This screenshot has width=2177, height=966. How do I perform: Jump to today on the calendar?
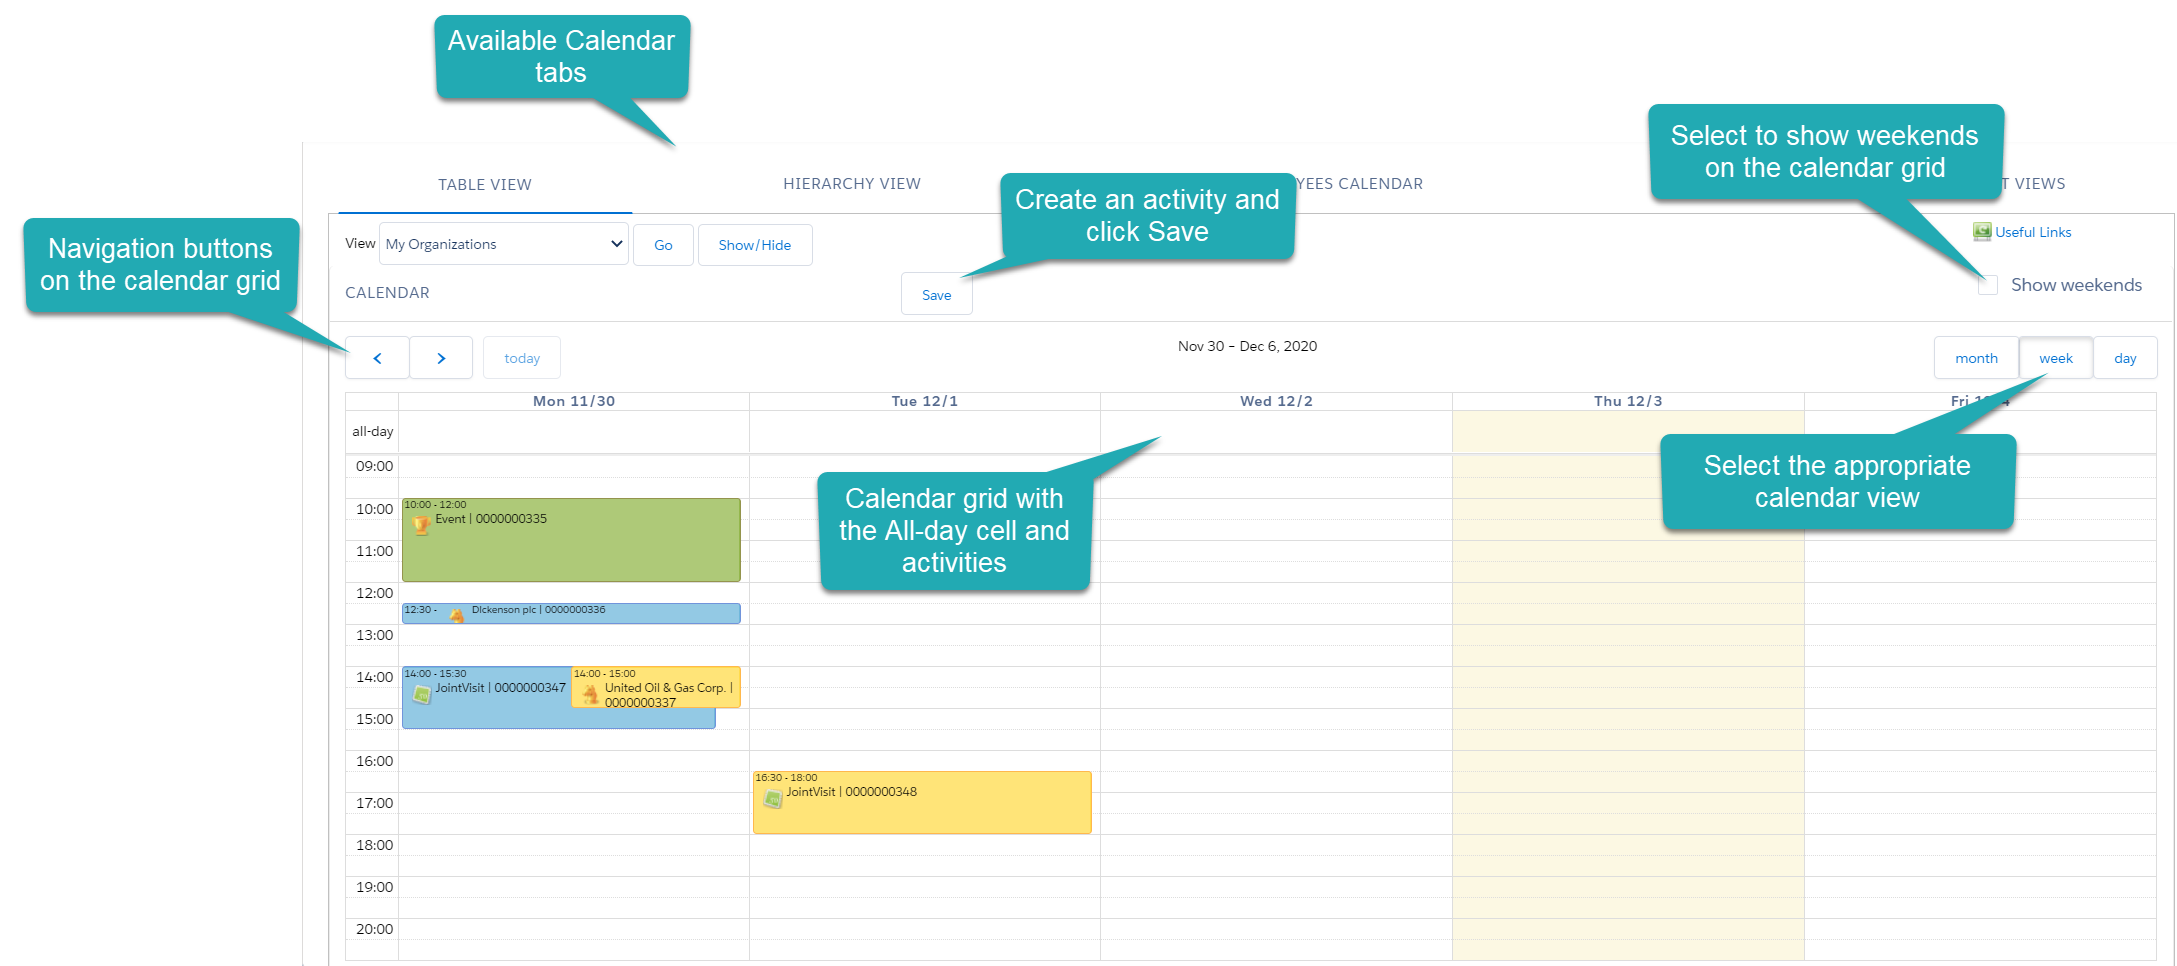click(x=521, y=357)
